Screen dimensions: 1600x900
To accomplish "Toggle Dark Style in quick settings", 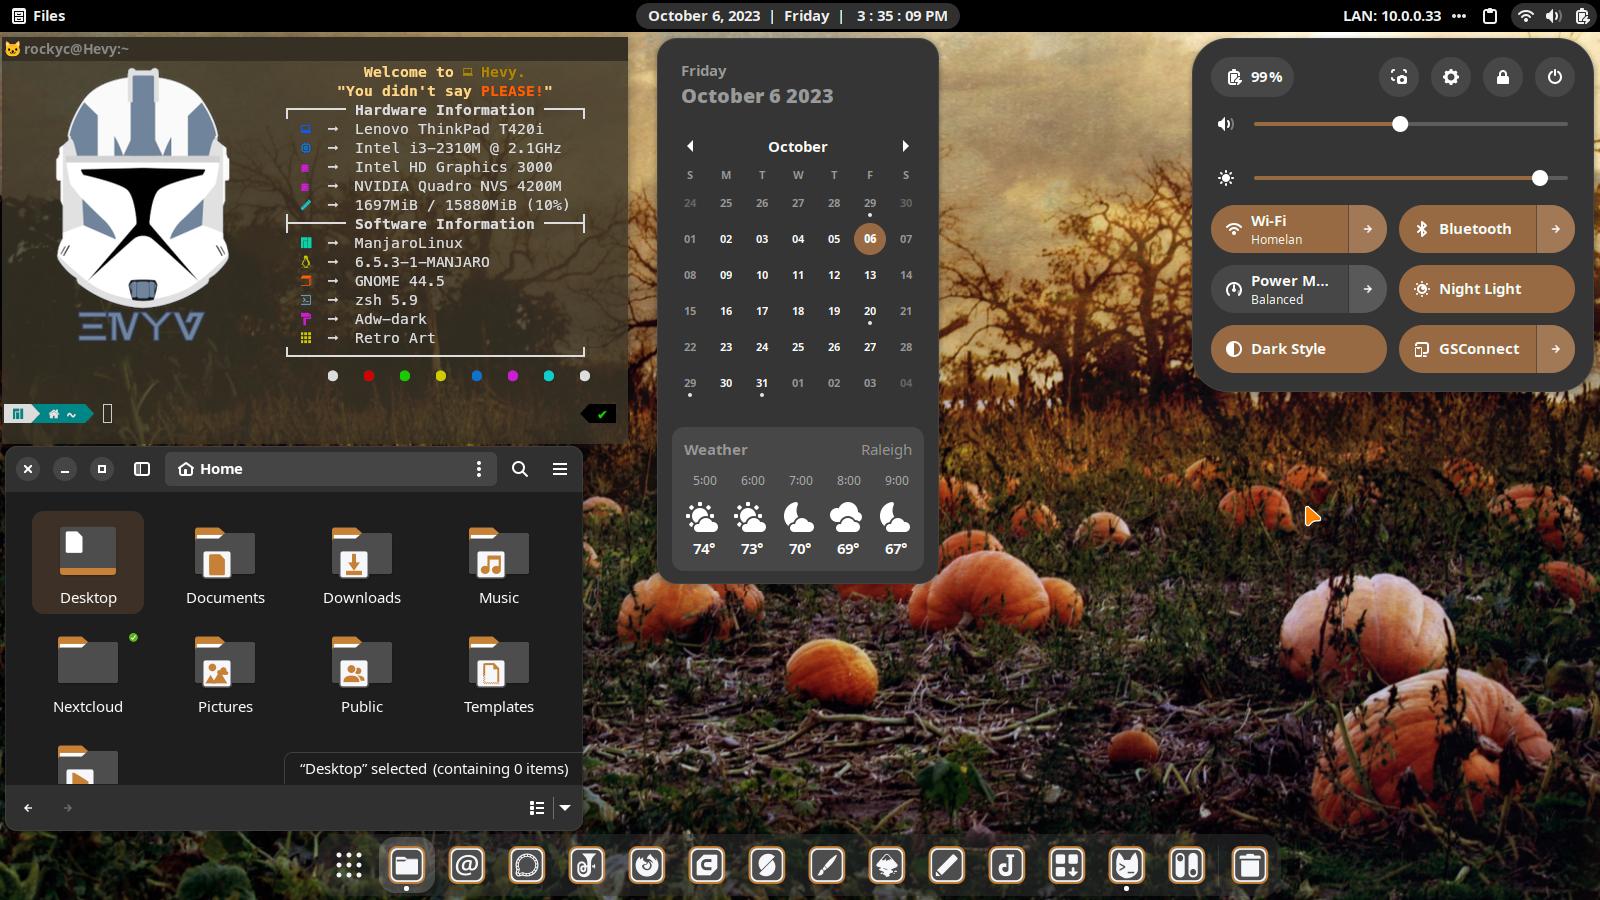I will [x=1299, y=349].
